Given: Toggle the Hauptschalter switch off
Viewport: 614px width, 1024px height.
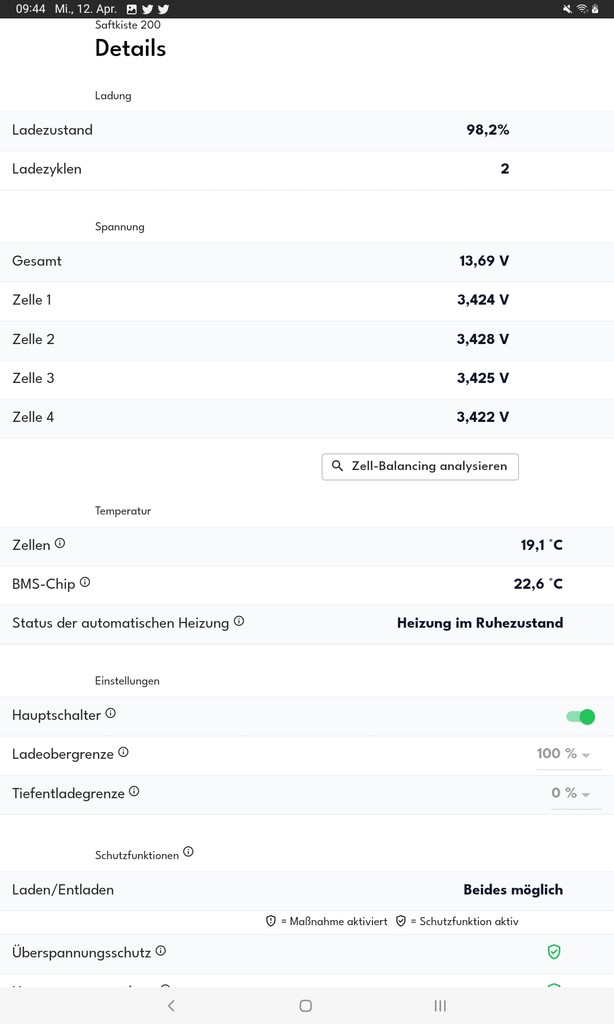Looking at the screenshot, I should pos(581,717).
